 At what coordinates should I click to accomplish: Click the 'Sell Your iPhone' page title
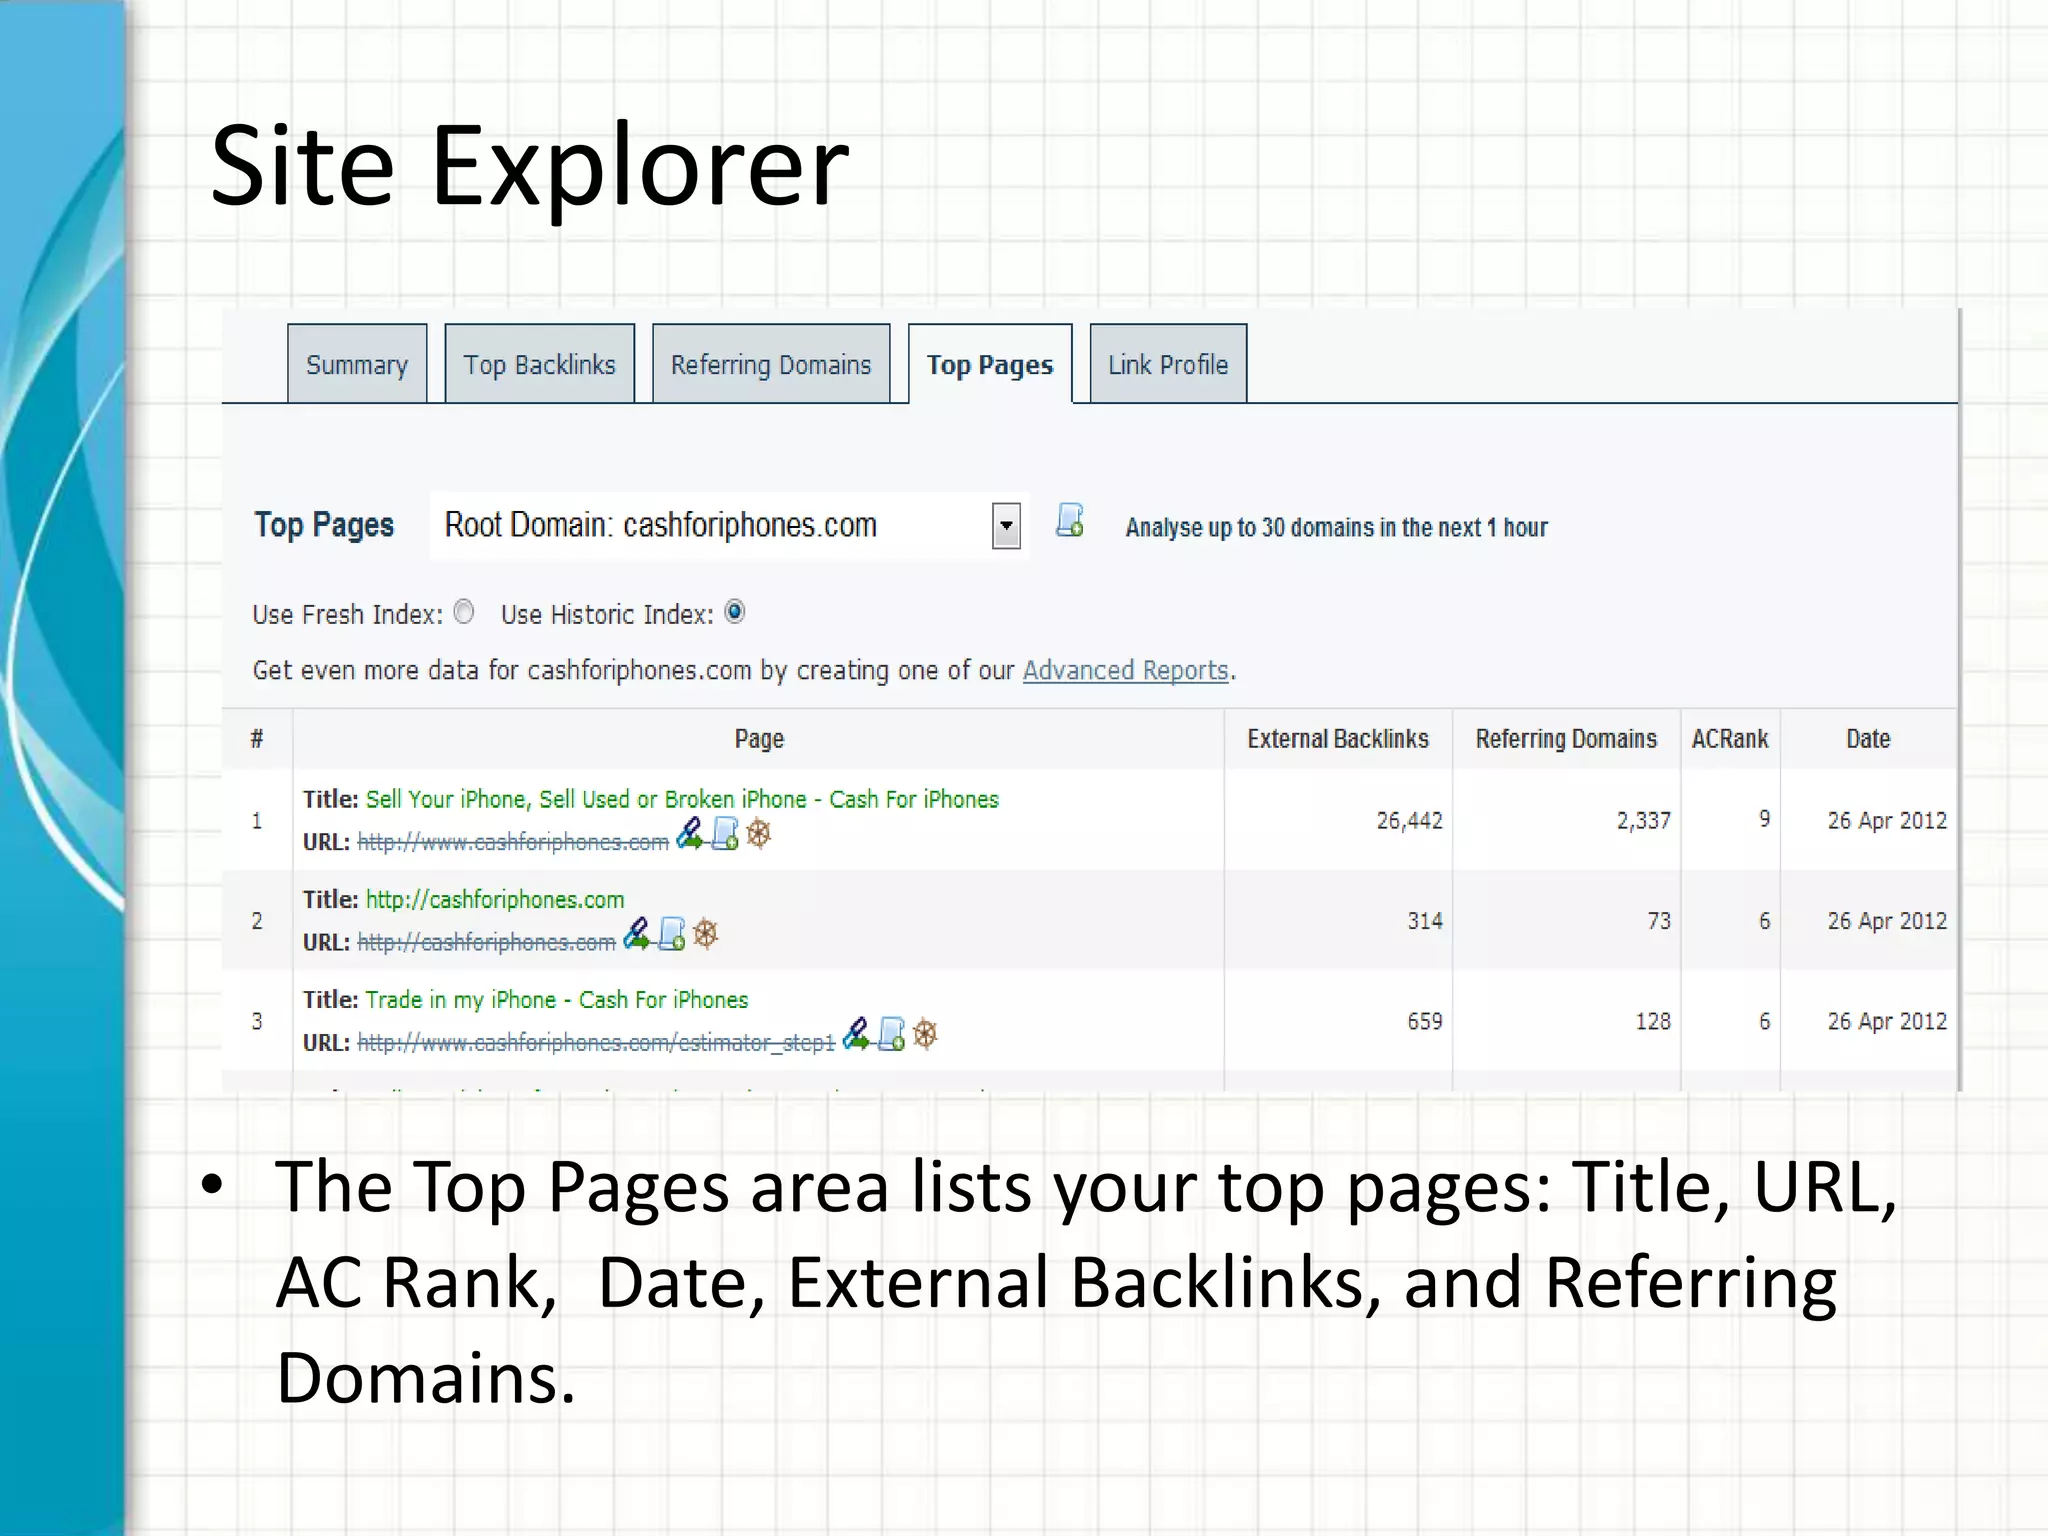[x=682, y=799]
